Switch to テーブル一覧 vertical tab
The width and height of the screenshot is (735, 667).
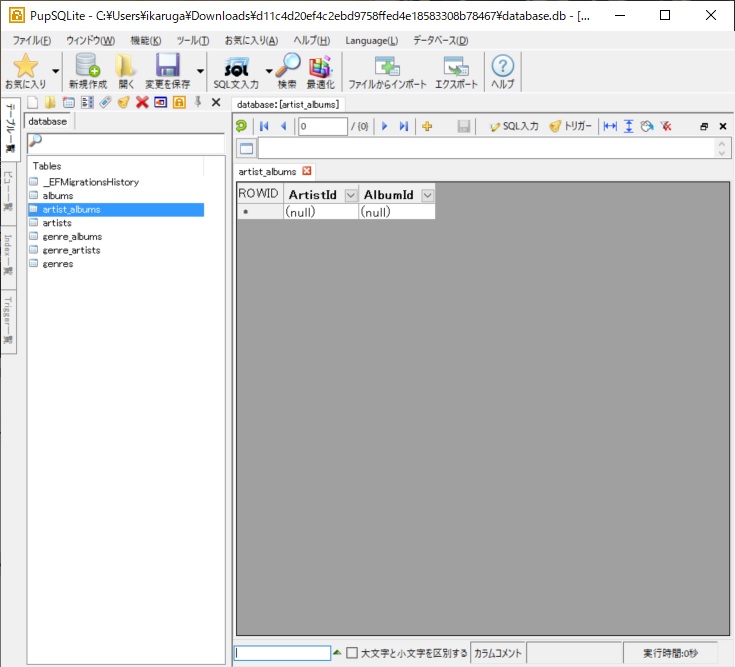(x=9, y=128)
